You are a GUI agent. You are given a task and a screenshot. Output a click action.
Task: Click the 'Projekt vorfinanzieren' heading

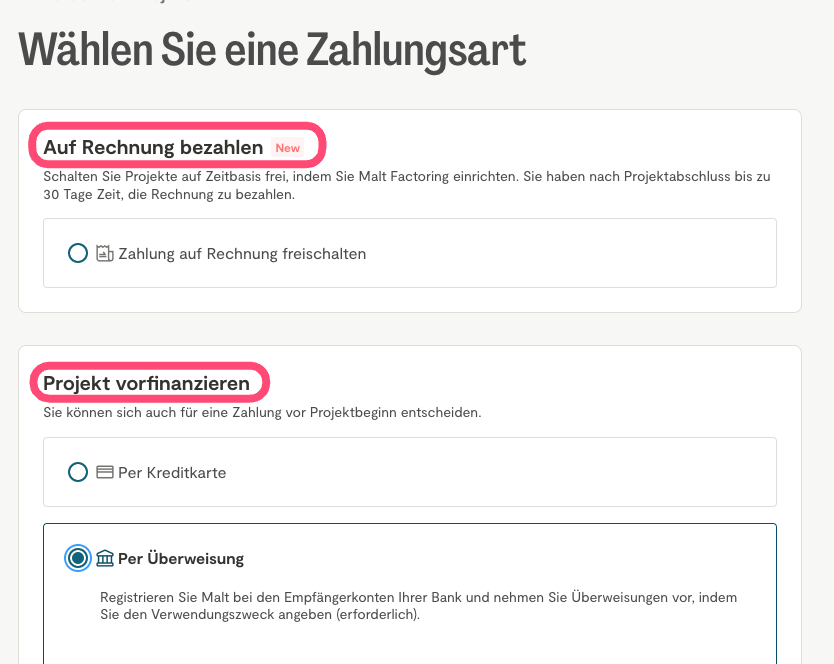[146, 383]
